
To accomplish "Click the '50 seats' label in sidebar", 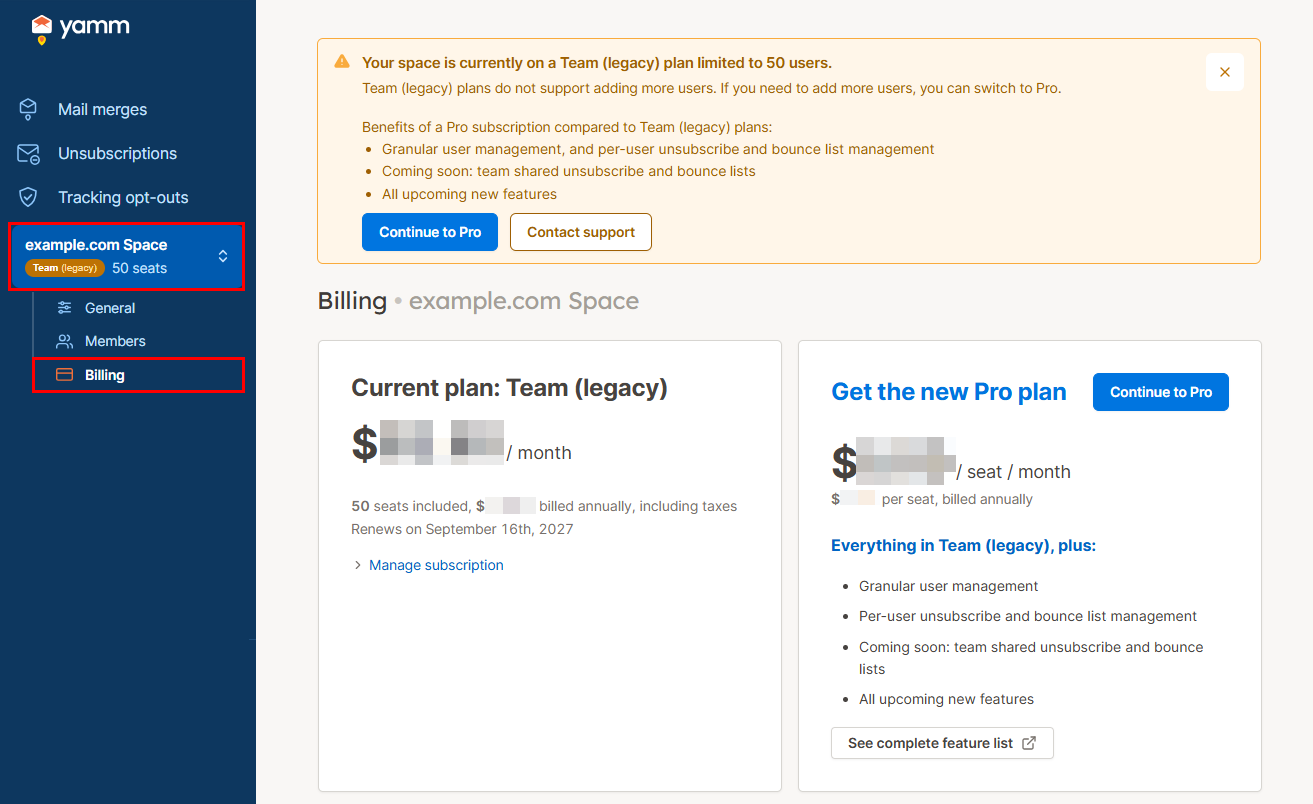I will click(140, 268).
